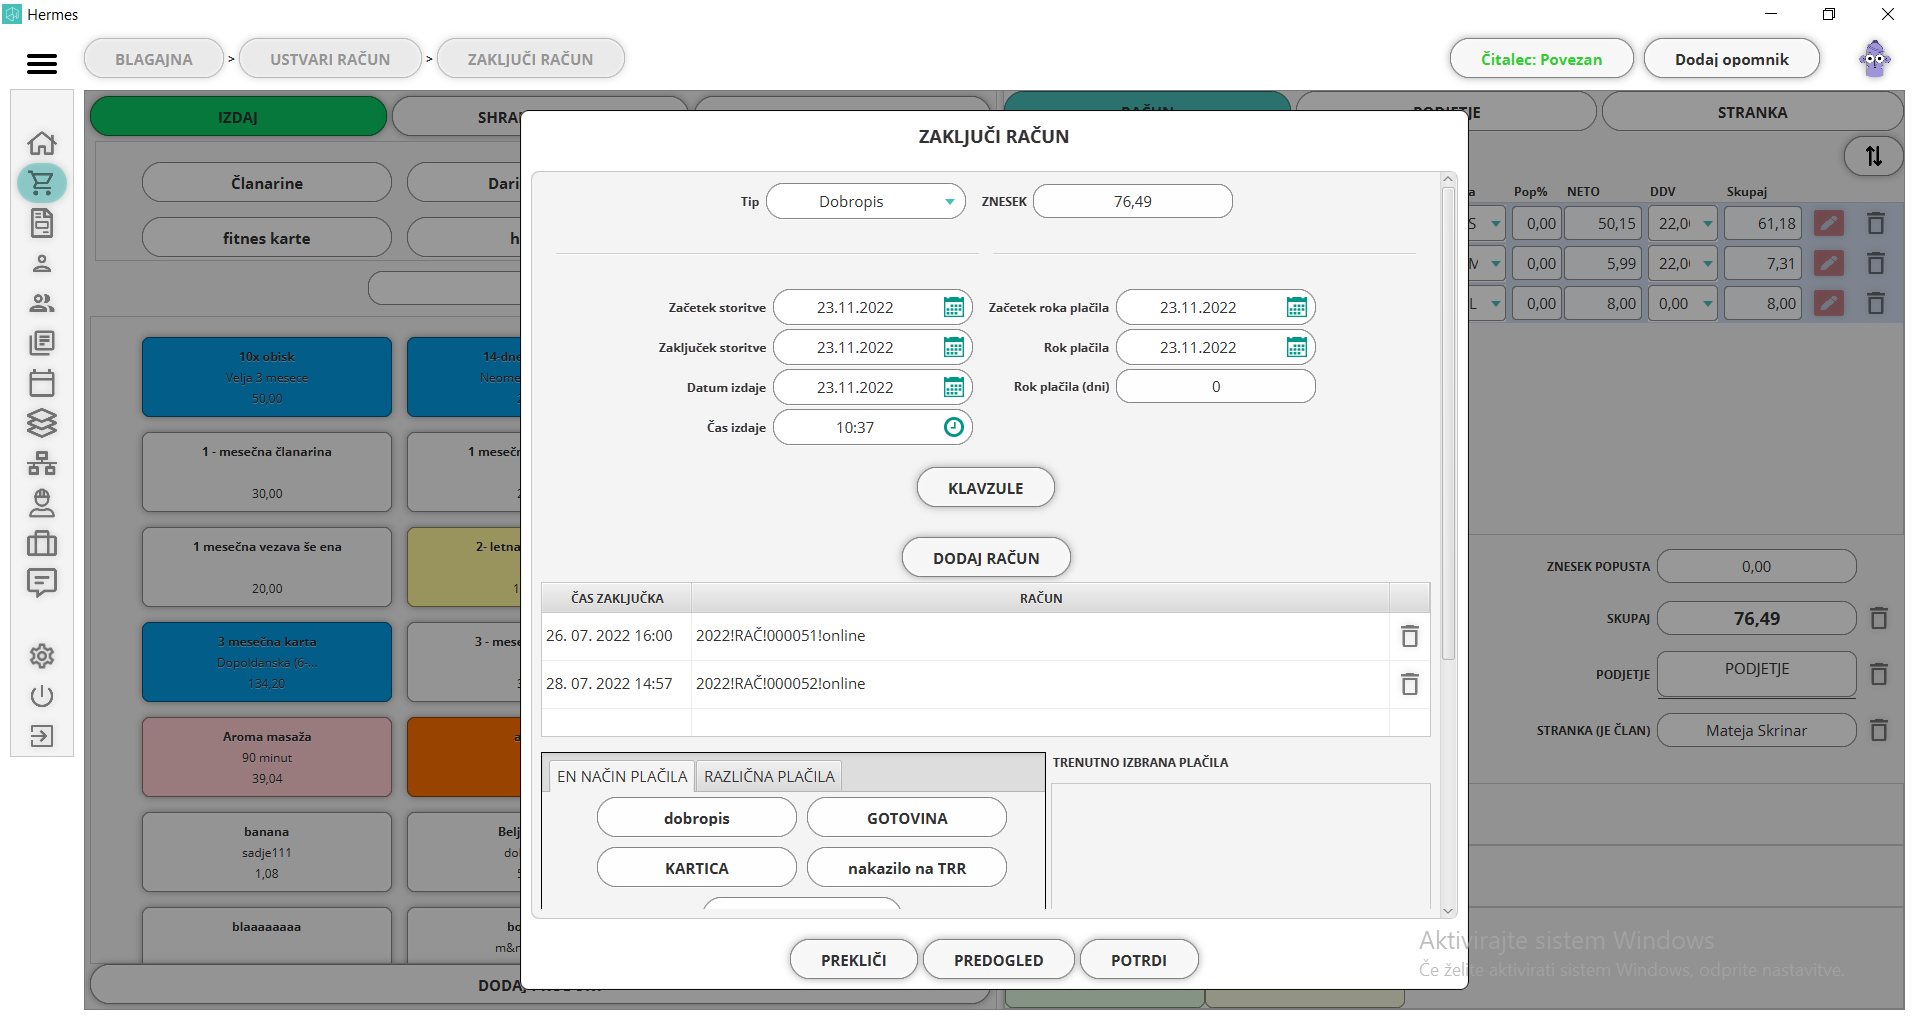Click the Rok plačila (dni) field
Image resolution: width=1917 pixels, height=1026 pixels.
1216,386
